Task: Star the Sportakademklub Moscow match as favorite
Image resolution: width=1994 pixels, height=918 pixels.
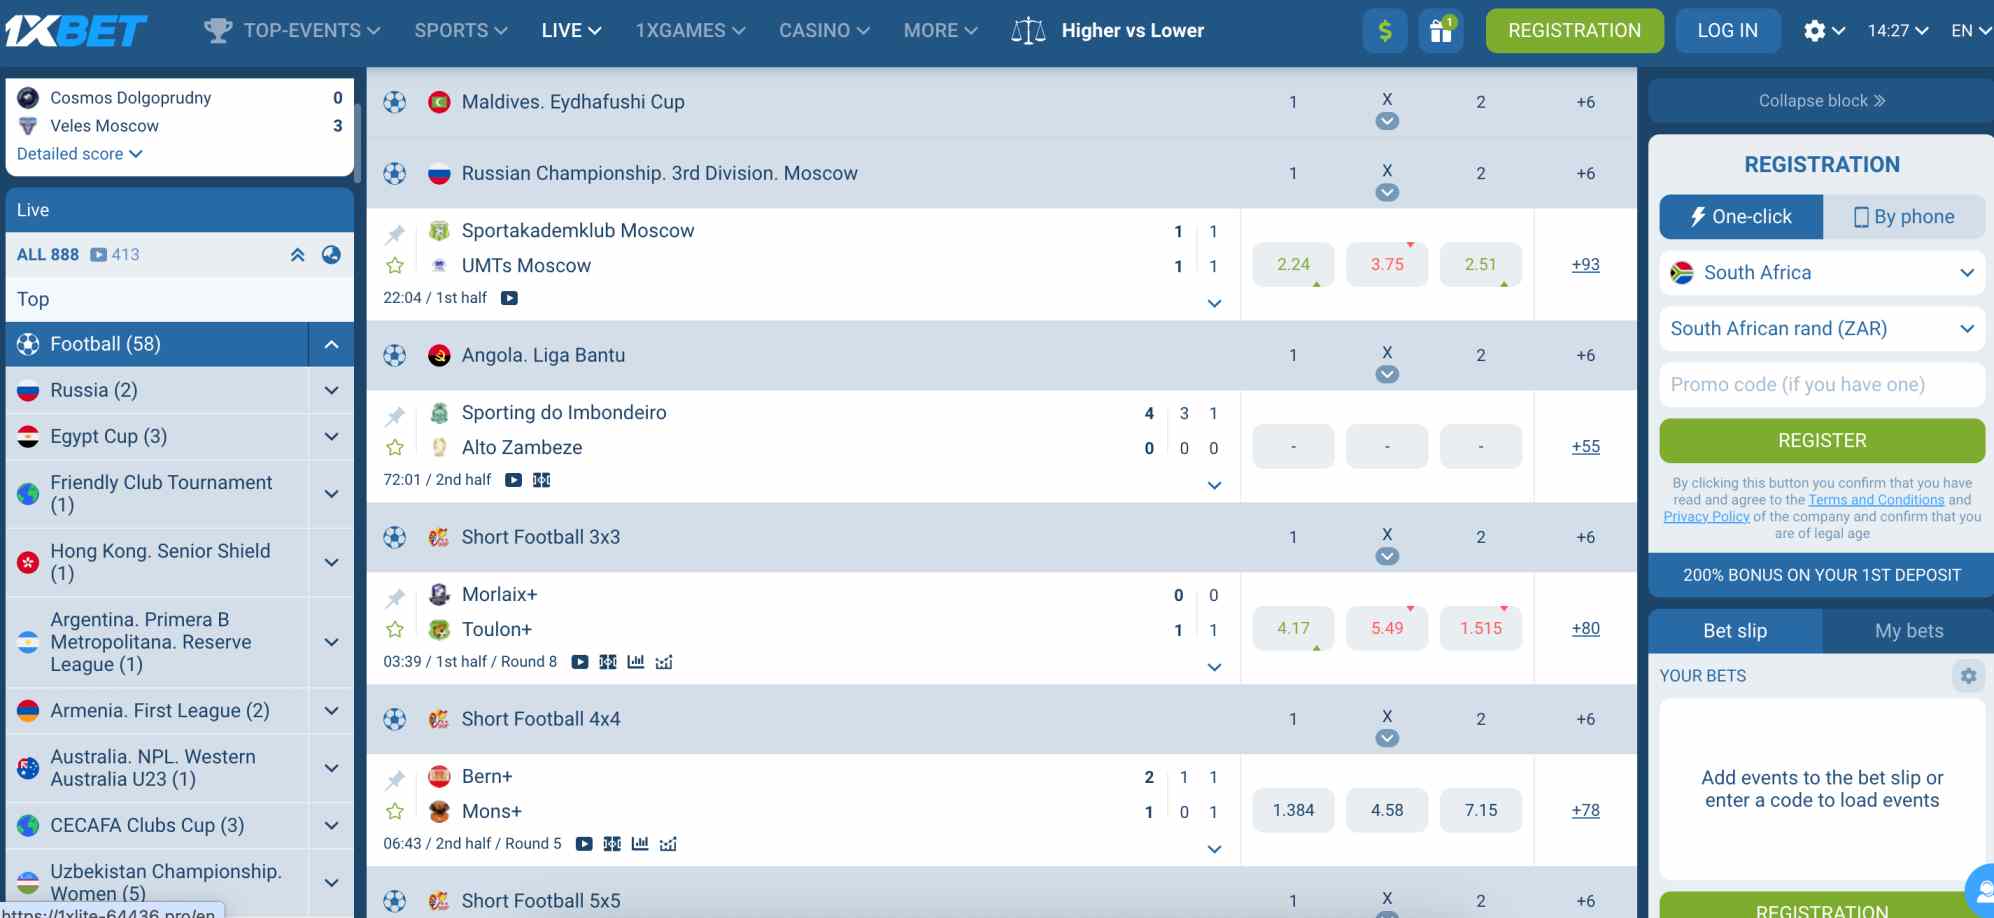Action: [x=395, y=265]
